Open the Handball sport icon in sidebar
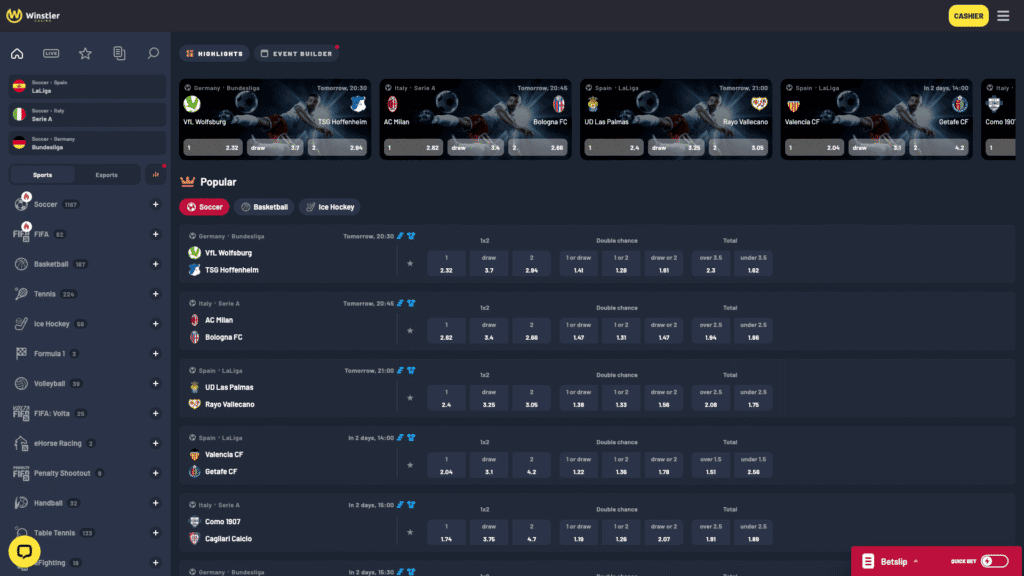 pos(22,503)
